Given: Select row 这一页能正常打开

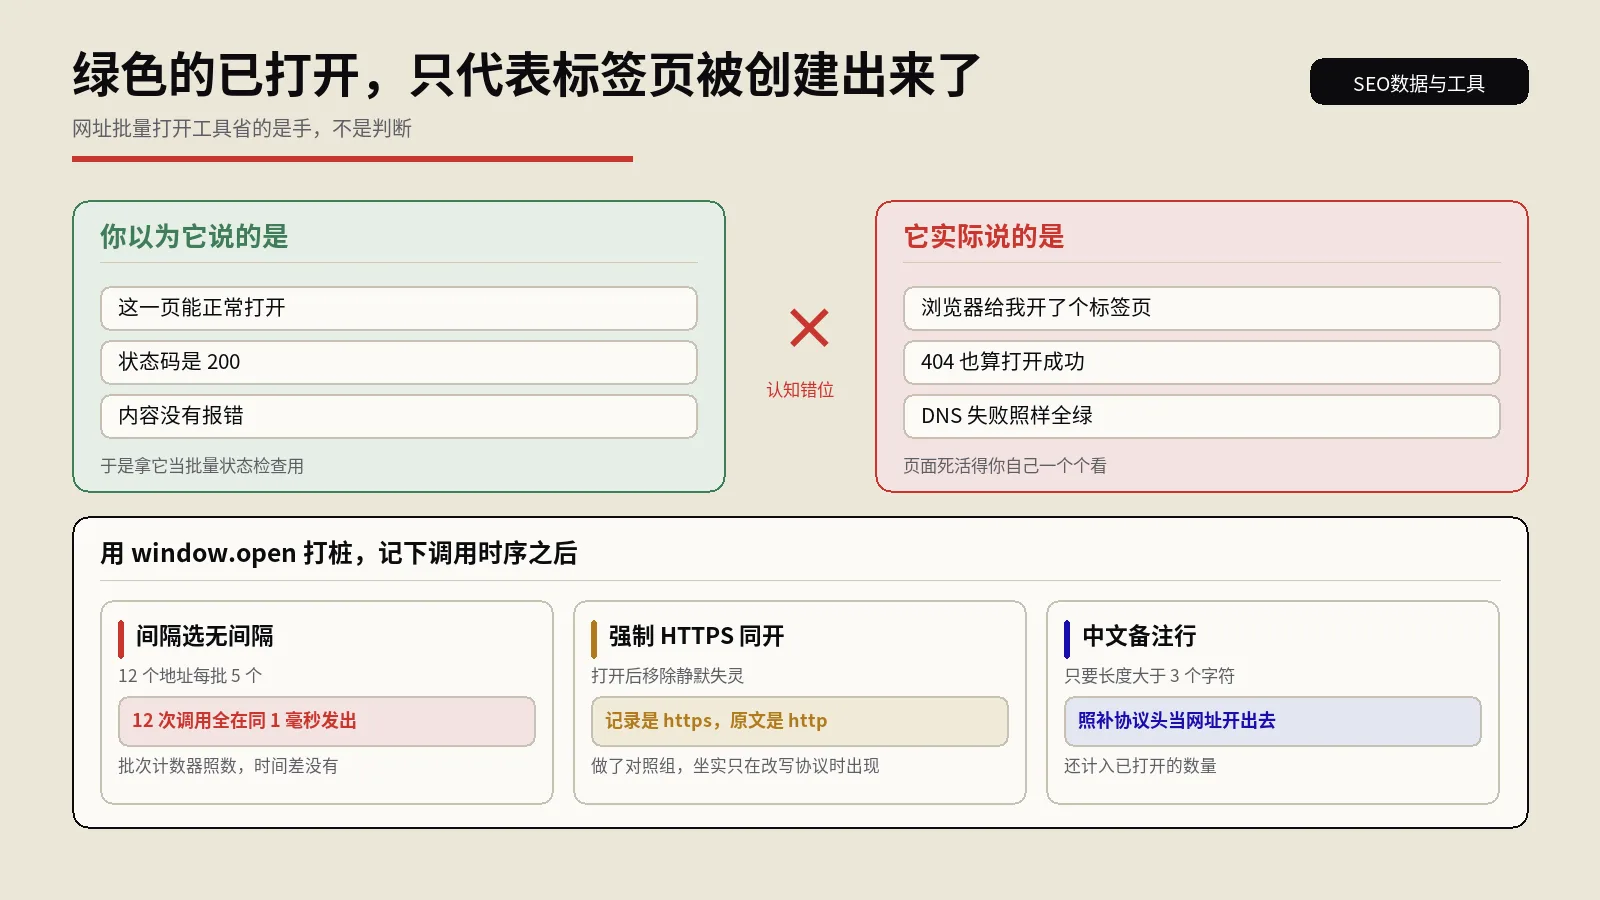Looking at the screenshot, I should (x=399, y=308).
